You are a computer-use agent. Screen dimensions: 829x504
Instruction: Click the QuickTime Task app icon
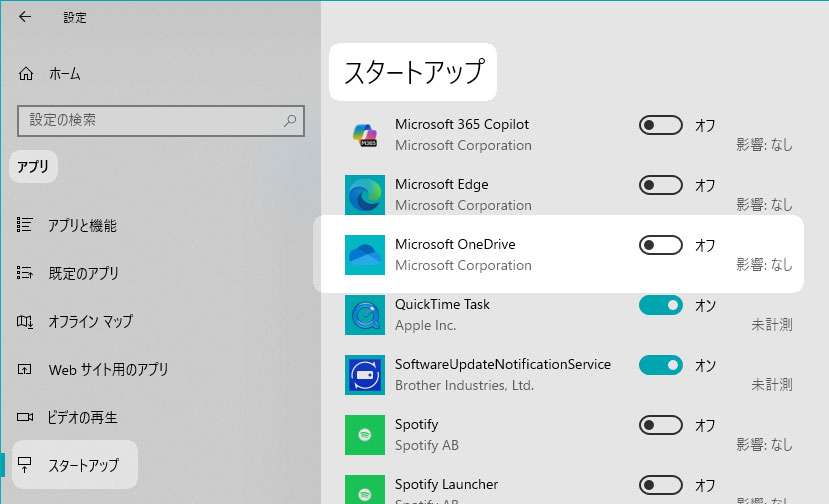tap(365, 315)
